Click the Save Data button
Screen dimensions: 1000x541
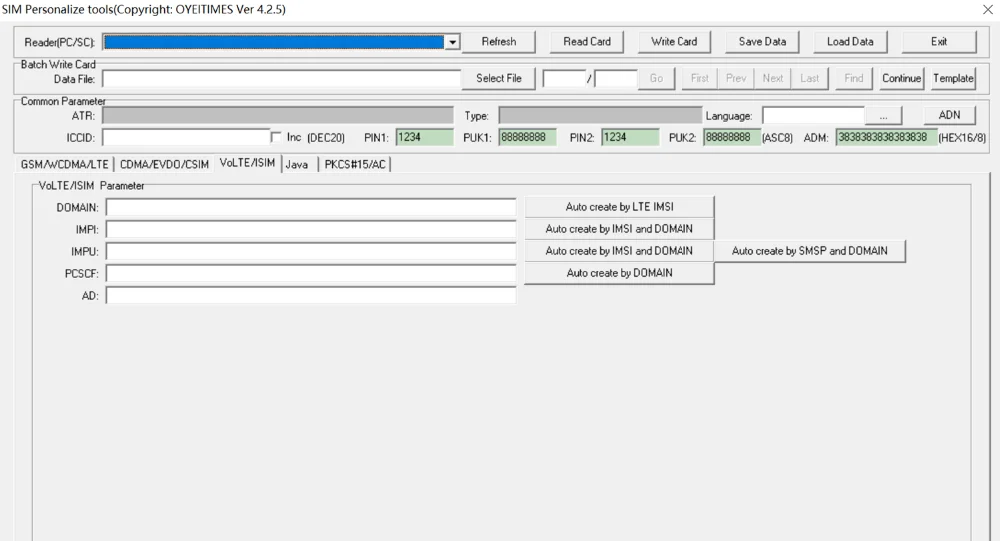(762, 41)
